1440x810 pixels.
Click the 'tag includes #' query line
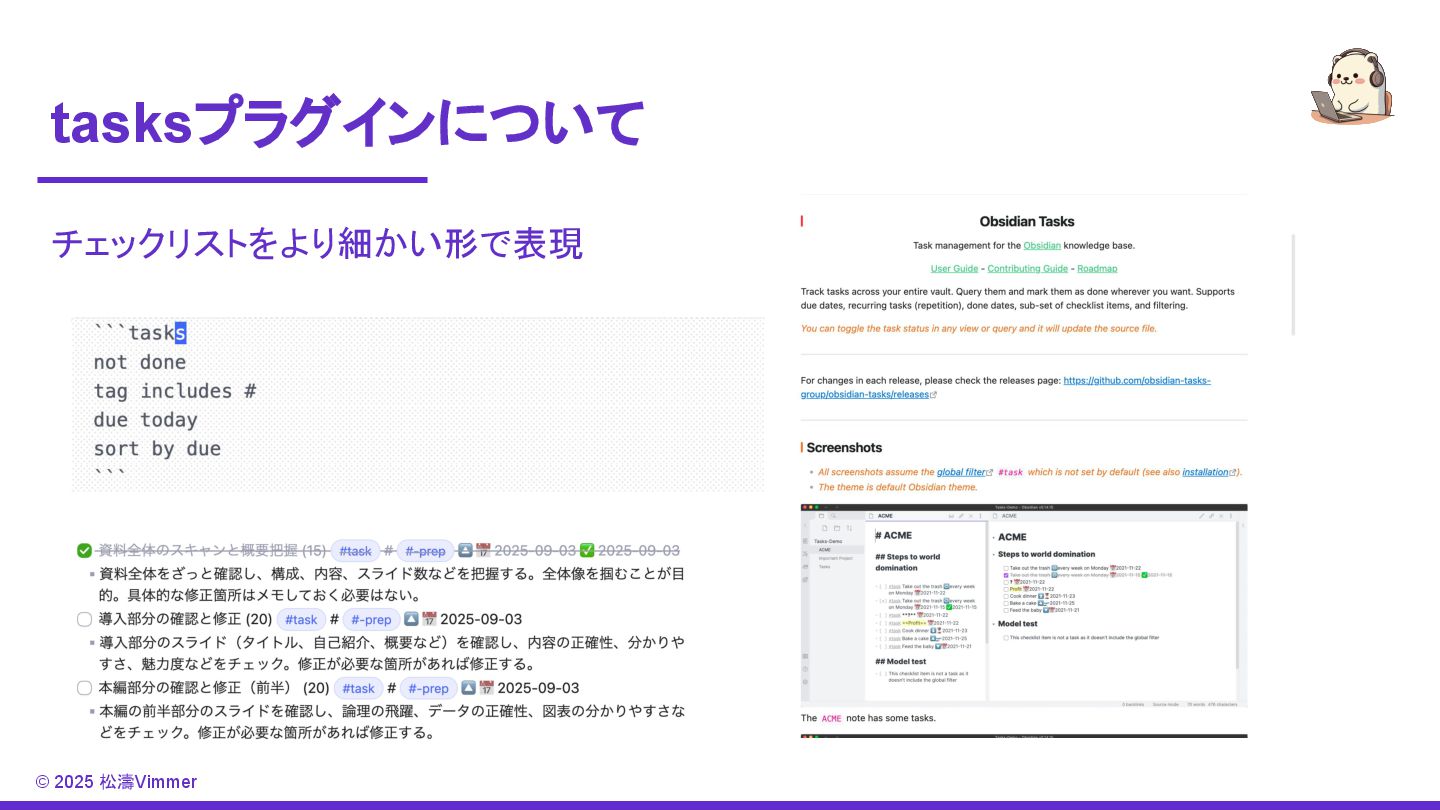(175, 391)
